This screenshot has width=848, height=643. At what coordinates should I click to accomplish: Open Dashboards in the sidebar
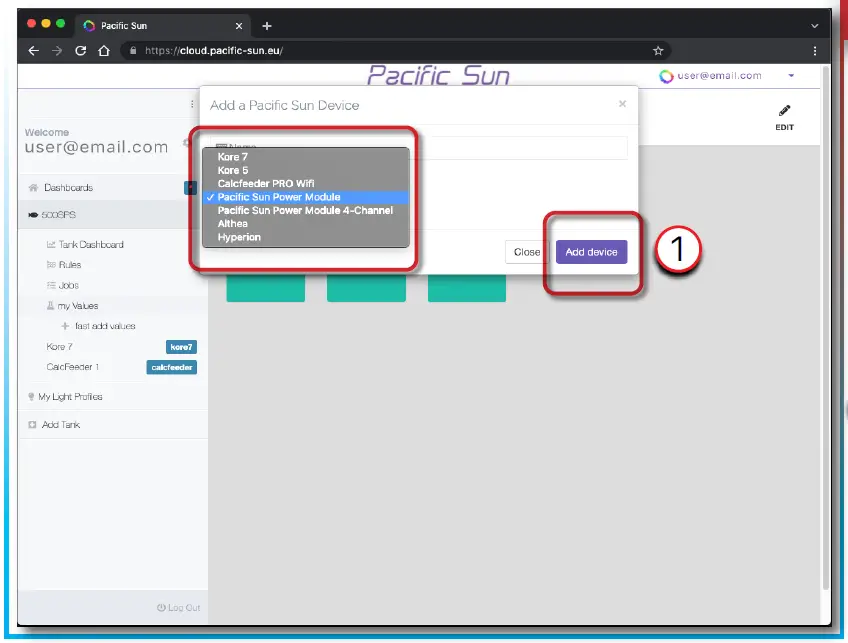coord(69,188)
